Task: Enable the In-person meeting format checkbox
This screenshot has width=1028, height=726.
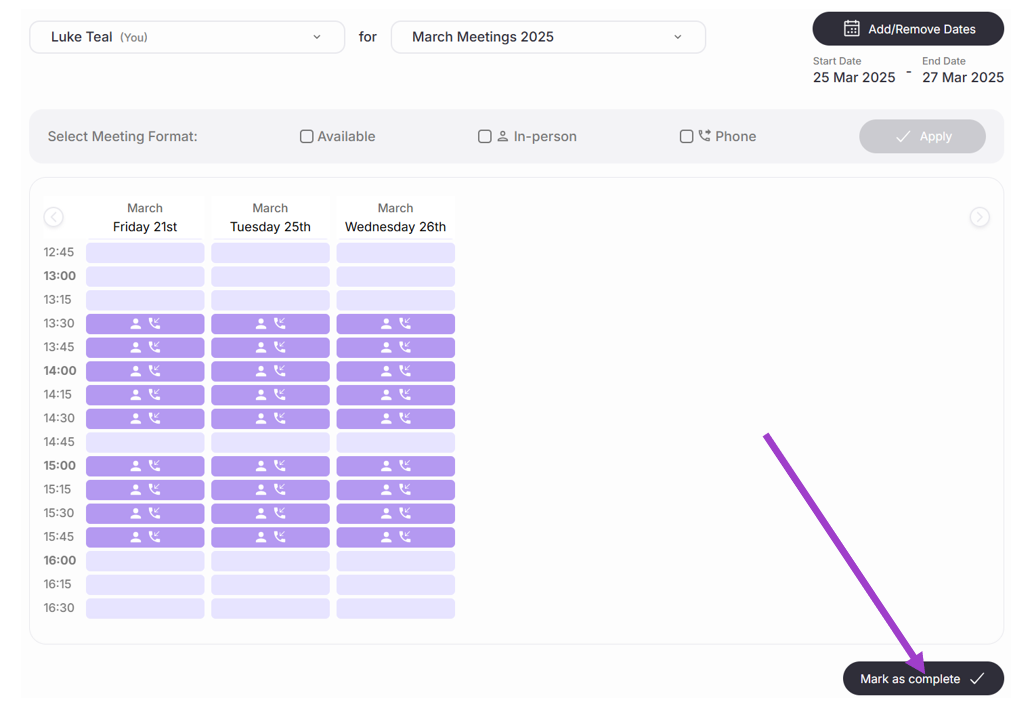Action: point(484,136)
